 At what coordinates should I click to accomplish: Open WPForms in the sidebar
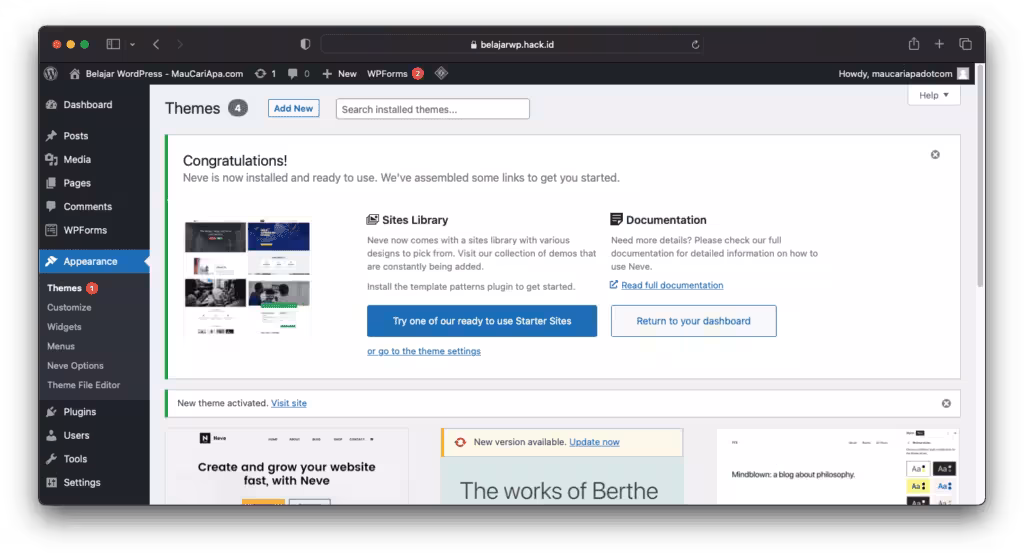pyautogui.click(x=94, y=230)
